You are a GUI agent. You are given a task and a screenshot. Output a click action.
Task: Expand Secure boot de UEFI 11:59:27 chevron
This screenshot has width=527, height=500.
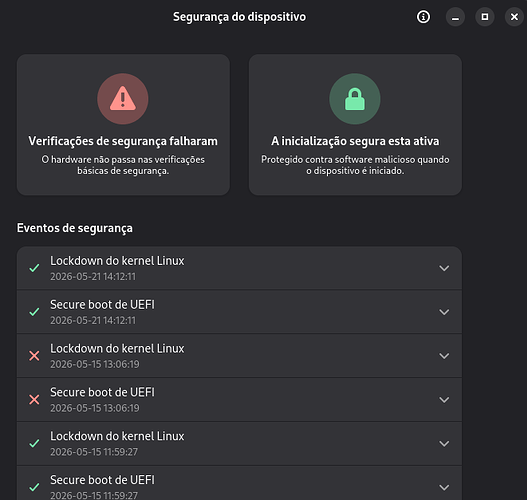(x=444, y=488)
